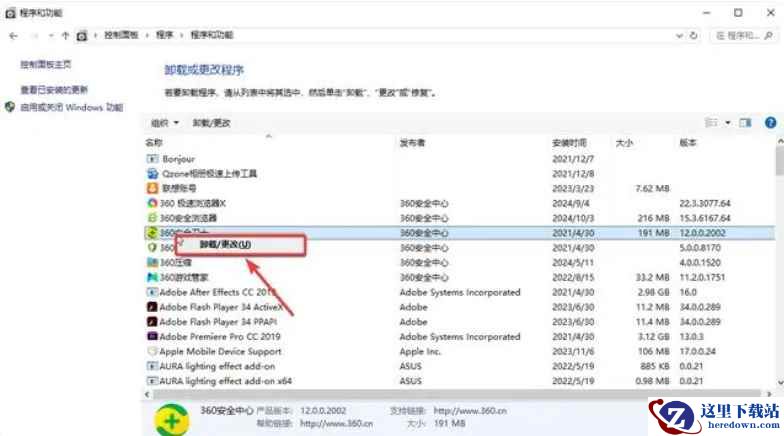Select 联想账号 orange icon
784x436 pixels.
pos(152,188)
